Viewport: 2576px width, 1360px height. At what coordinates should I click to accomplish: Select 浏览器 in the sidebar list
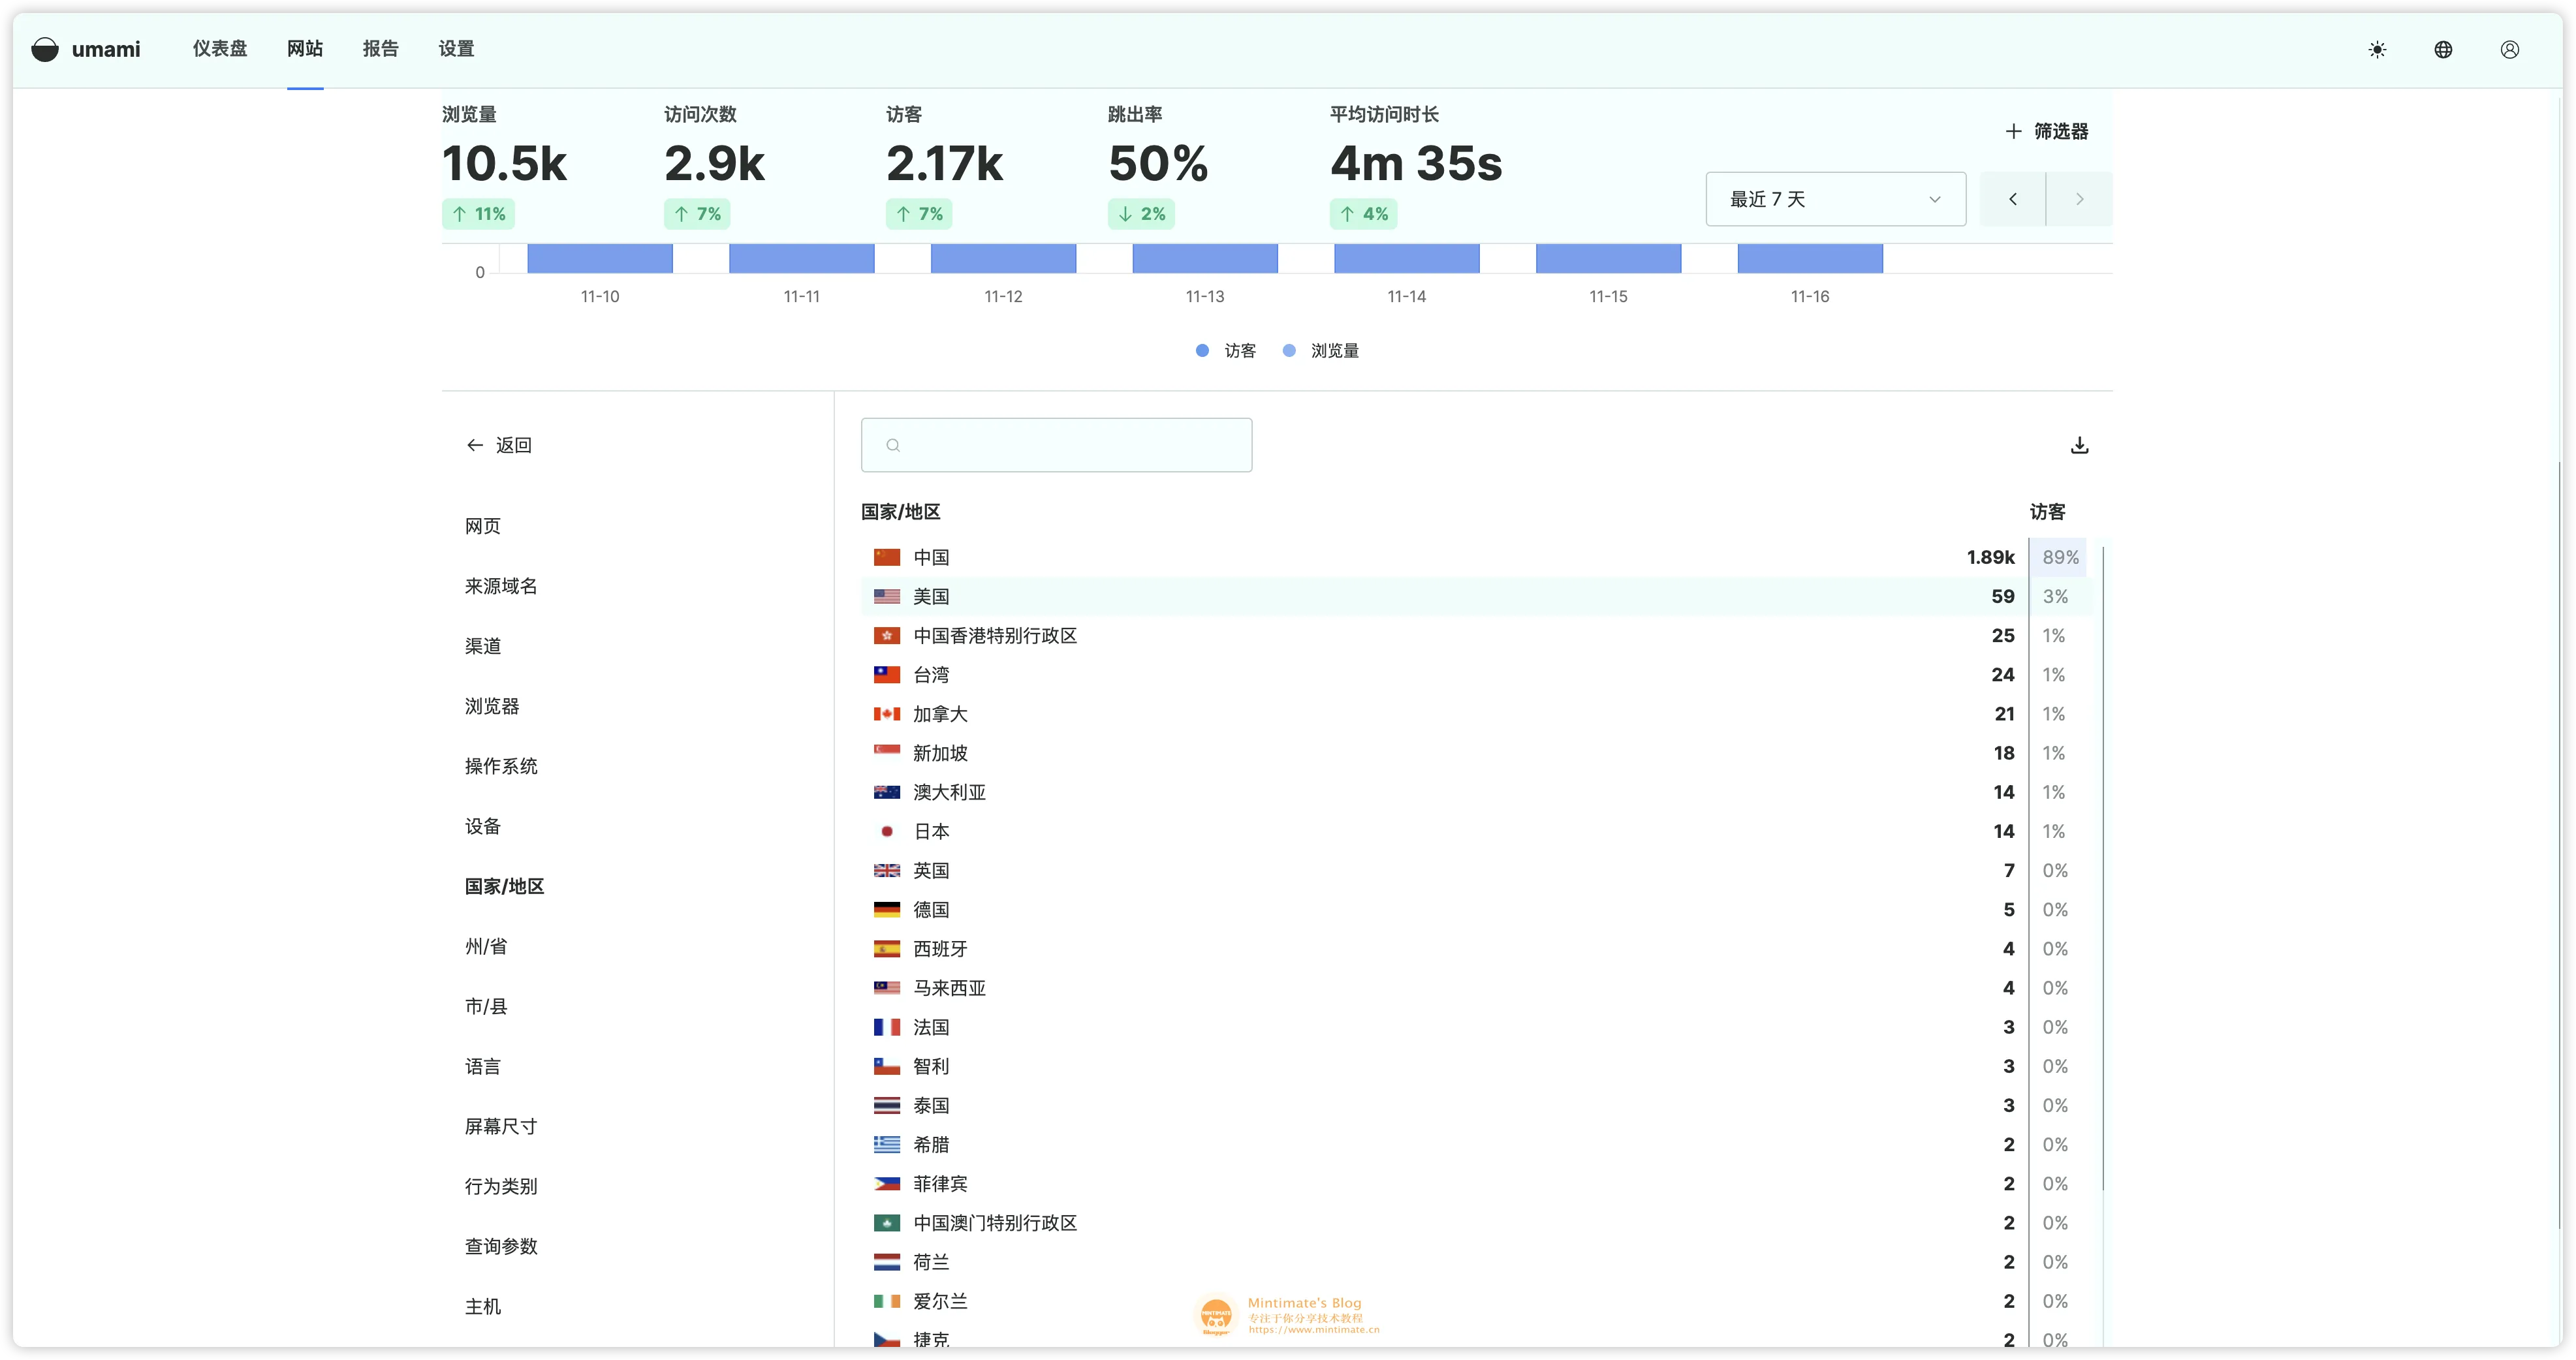(x=492, y=706)
